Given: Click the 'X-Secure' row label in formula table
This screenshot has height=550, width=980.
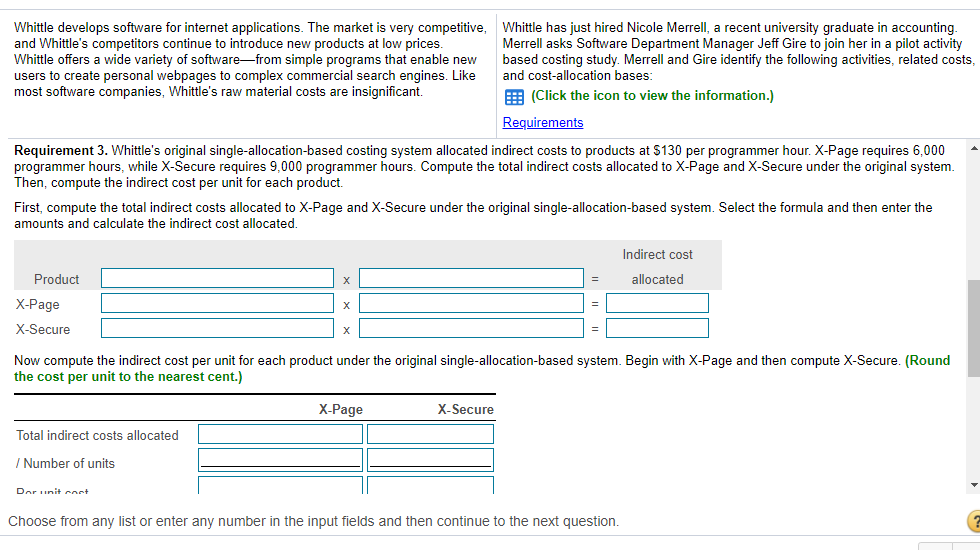Looking at the screenshot, I should click(43, 329).
